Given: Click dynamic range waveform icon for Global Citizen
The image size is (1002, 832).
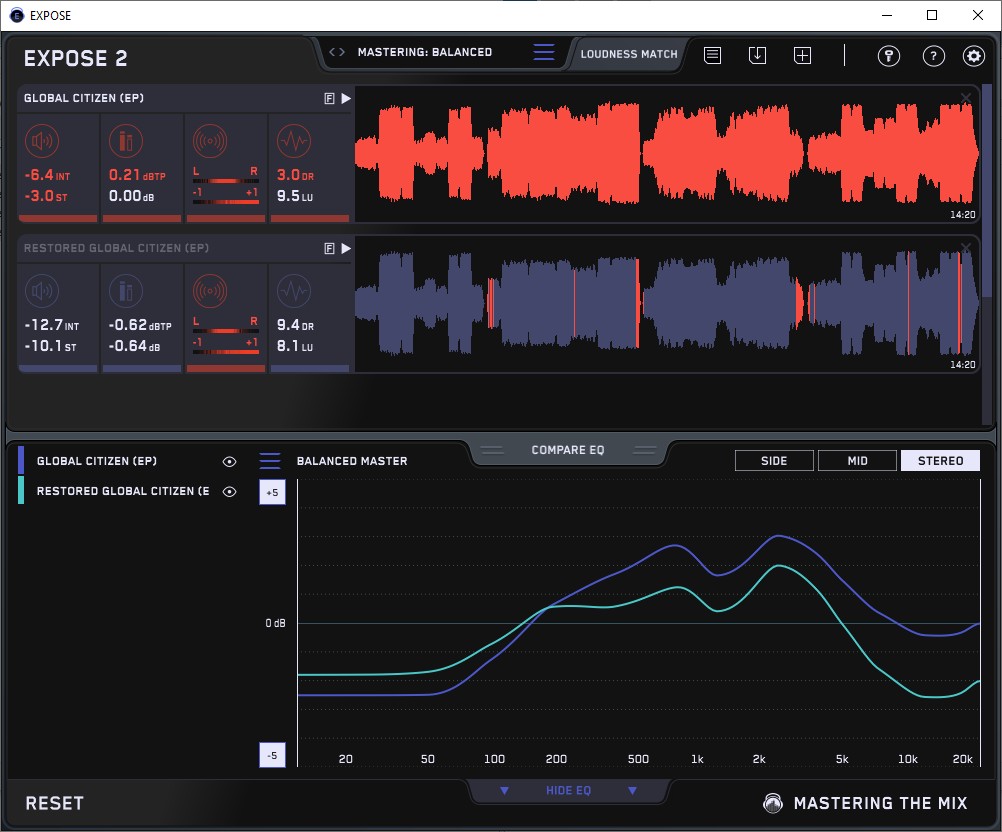Looking at the screenshot, I should click(293, 141).
